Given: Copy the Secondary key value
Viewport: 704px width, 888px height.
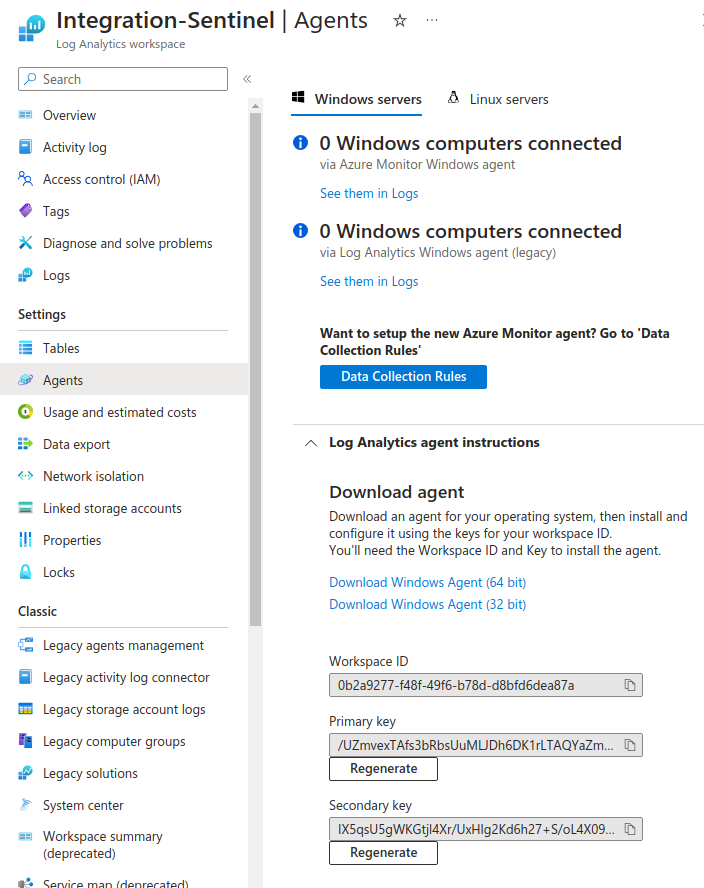Looking at the screenshot, I should click(x=630, y=829).
